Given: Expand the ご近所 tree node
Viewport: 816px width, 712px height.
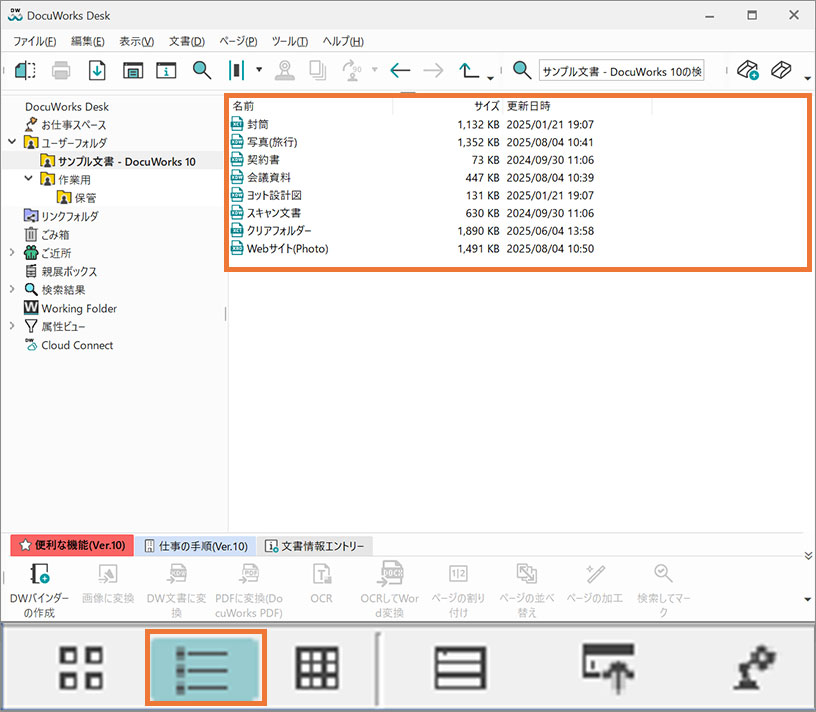Looking at the screenshot, I should [x=12, y=252].
